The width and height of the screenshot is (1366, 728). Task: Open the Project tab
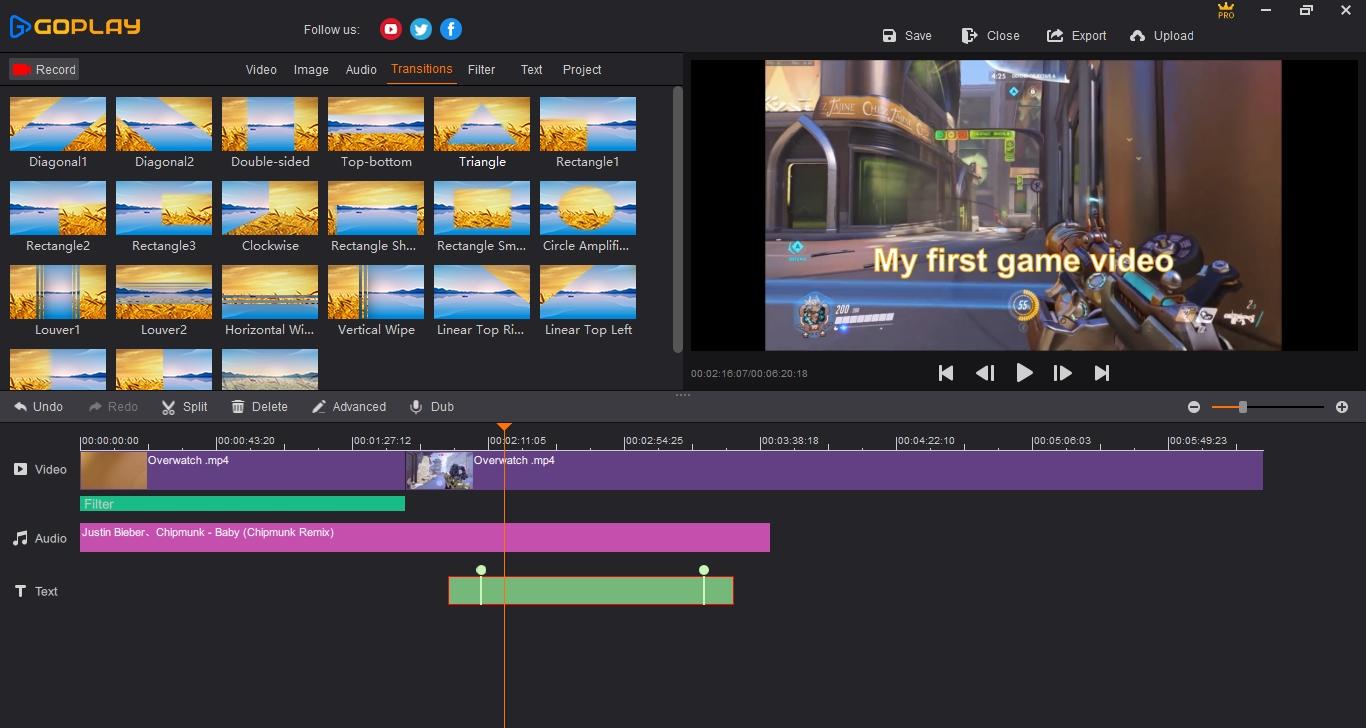tap(582, 69)
